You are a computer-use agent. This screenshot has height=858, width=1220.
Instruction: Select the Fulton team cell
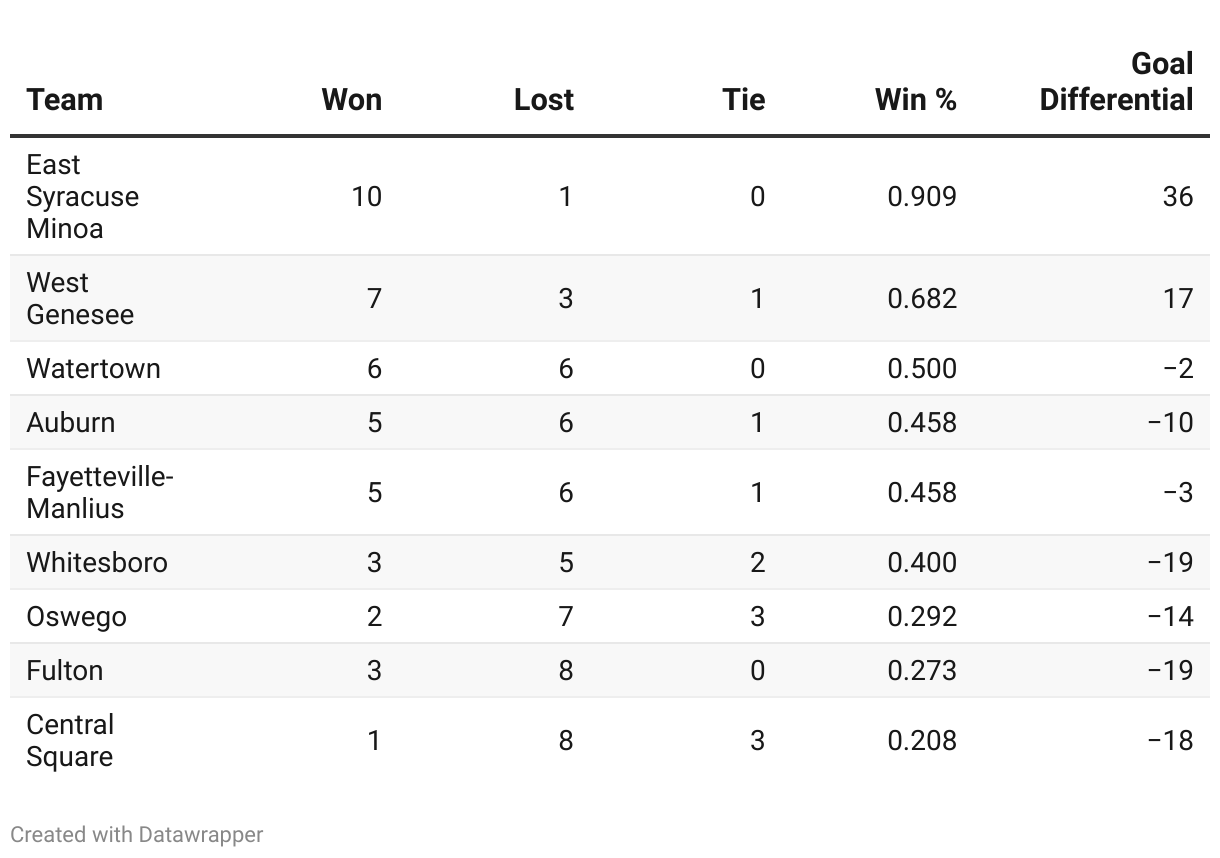(65, 670)
